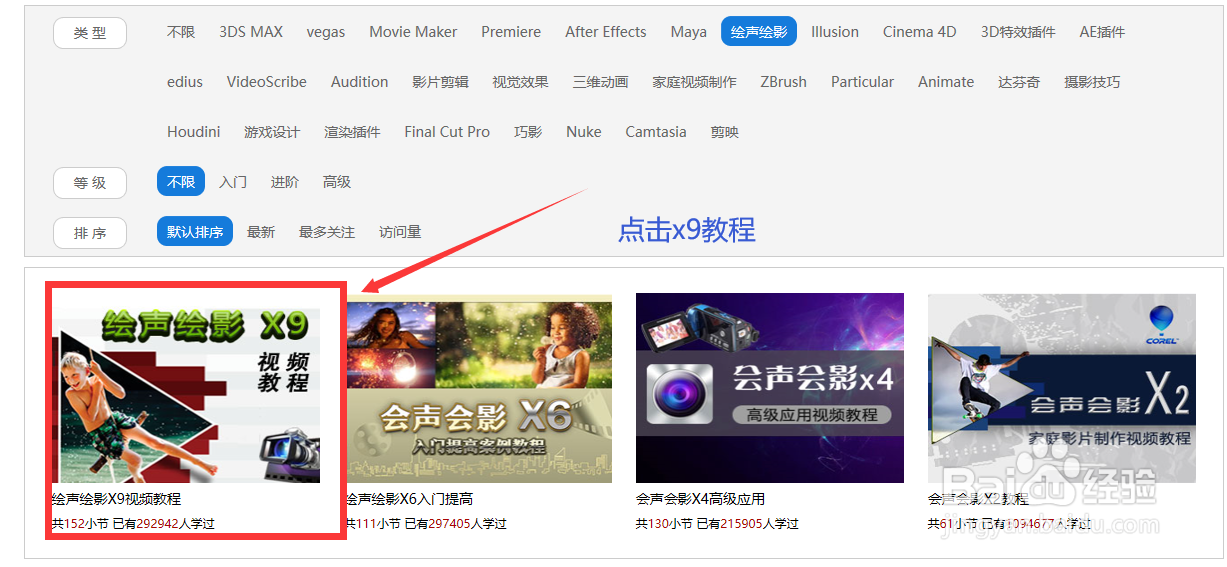Filter level by 入门
The width and height of the screenshot is (1227, 567).
click(x=233, y=182)
